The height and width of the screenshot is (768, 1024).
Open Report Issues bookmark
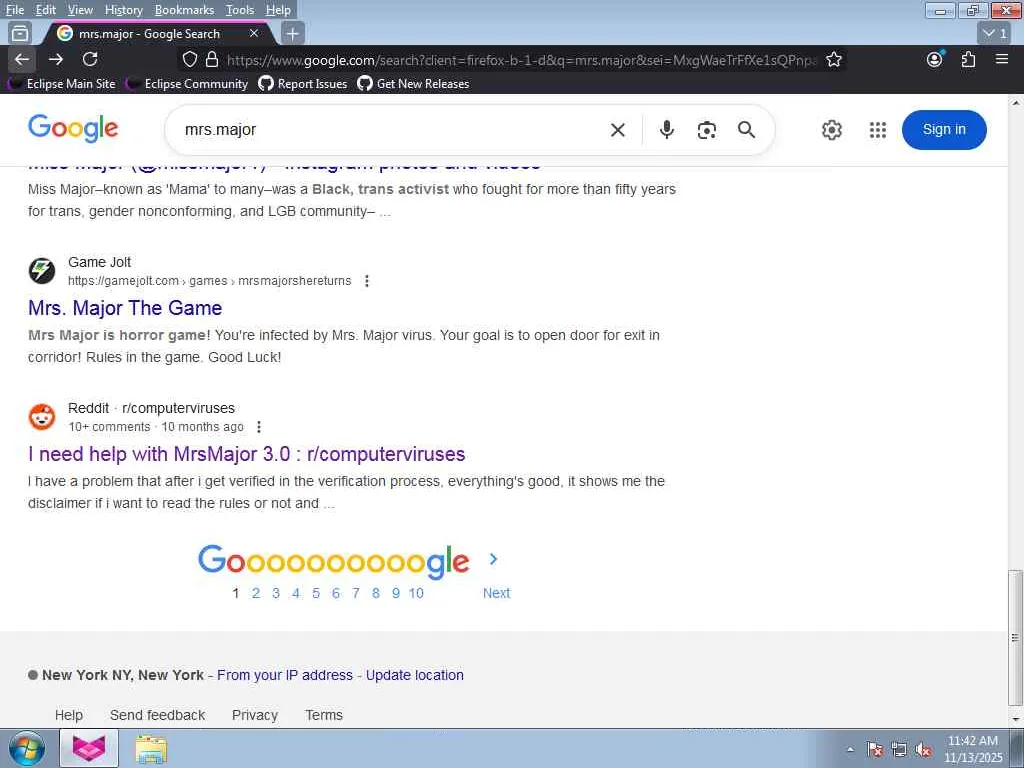[x=303, y=84]
